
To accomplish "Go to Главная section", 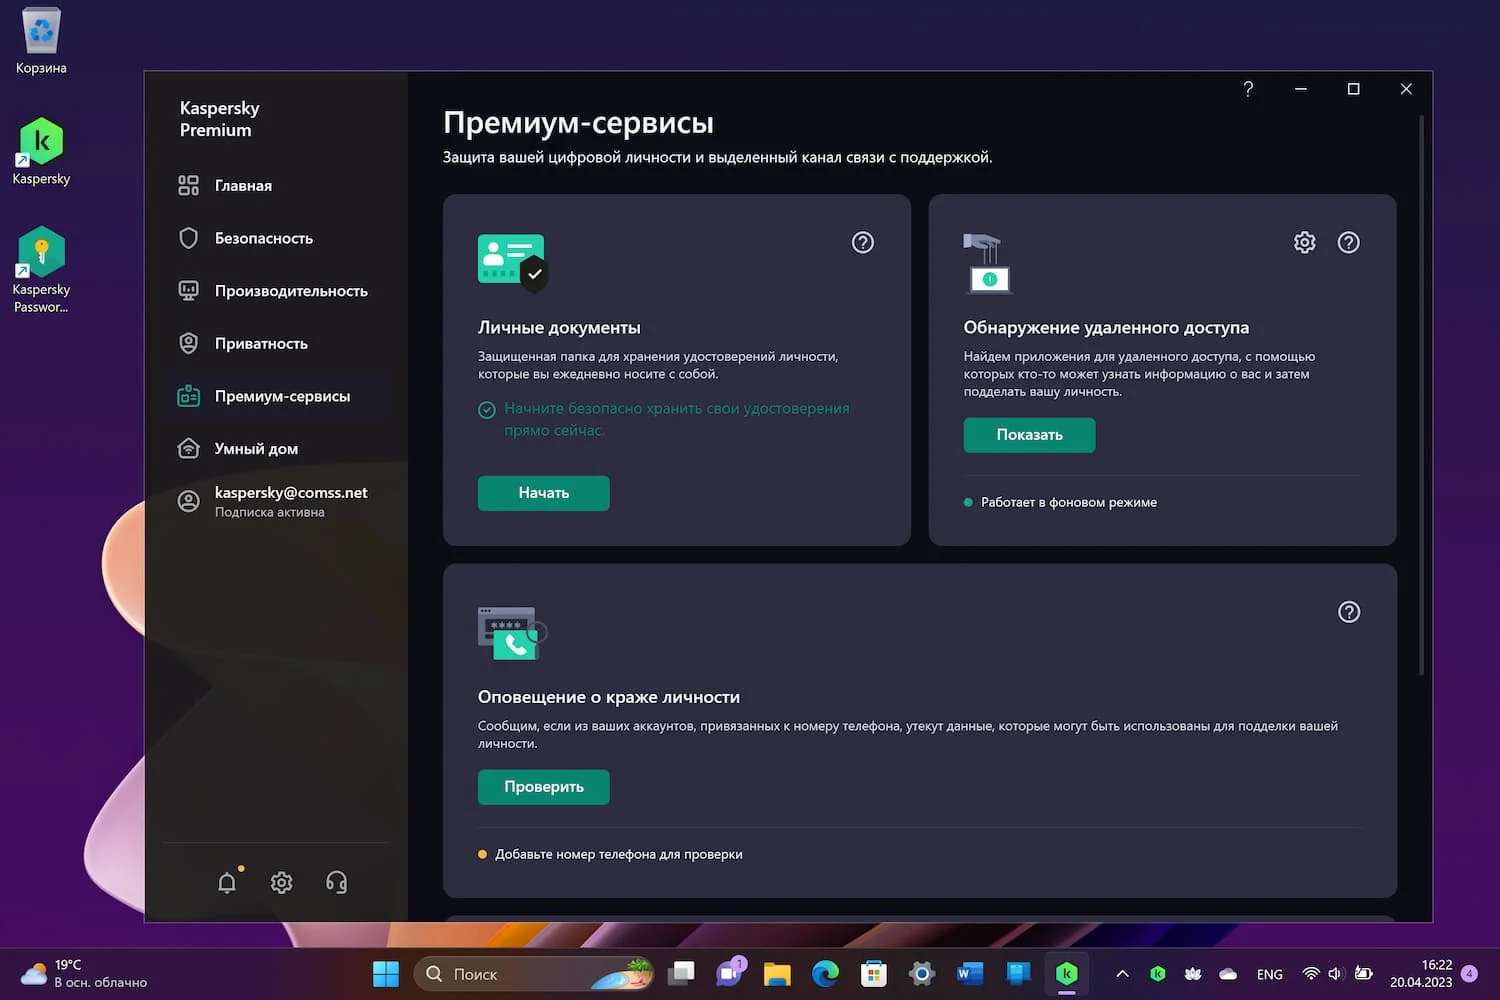I will tap(243, 186).
